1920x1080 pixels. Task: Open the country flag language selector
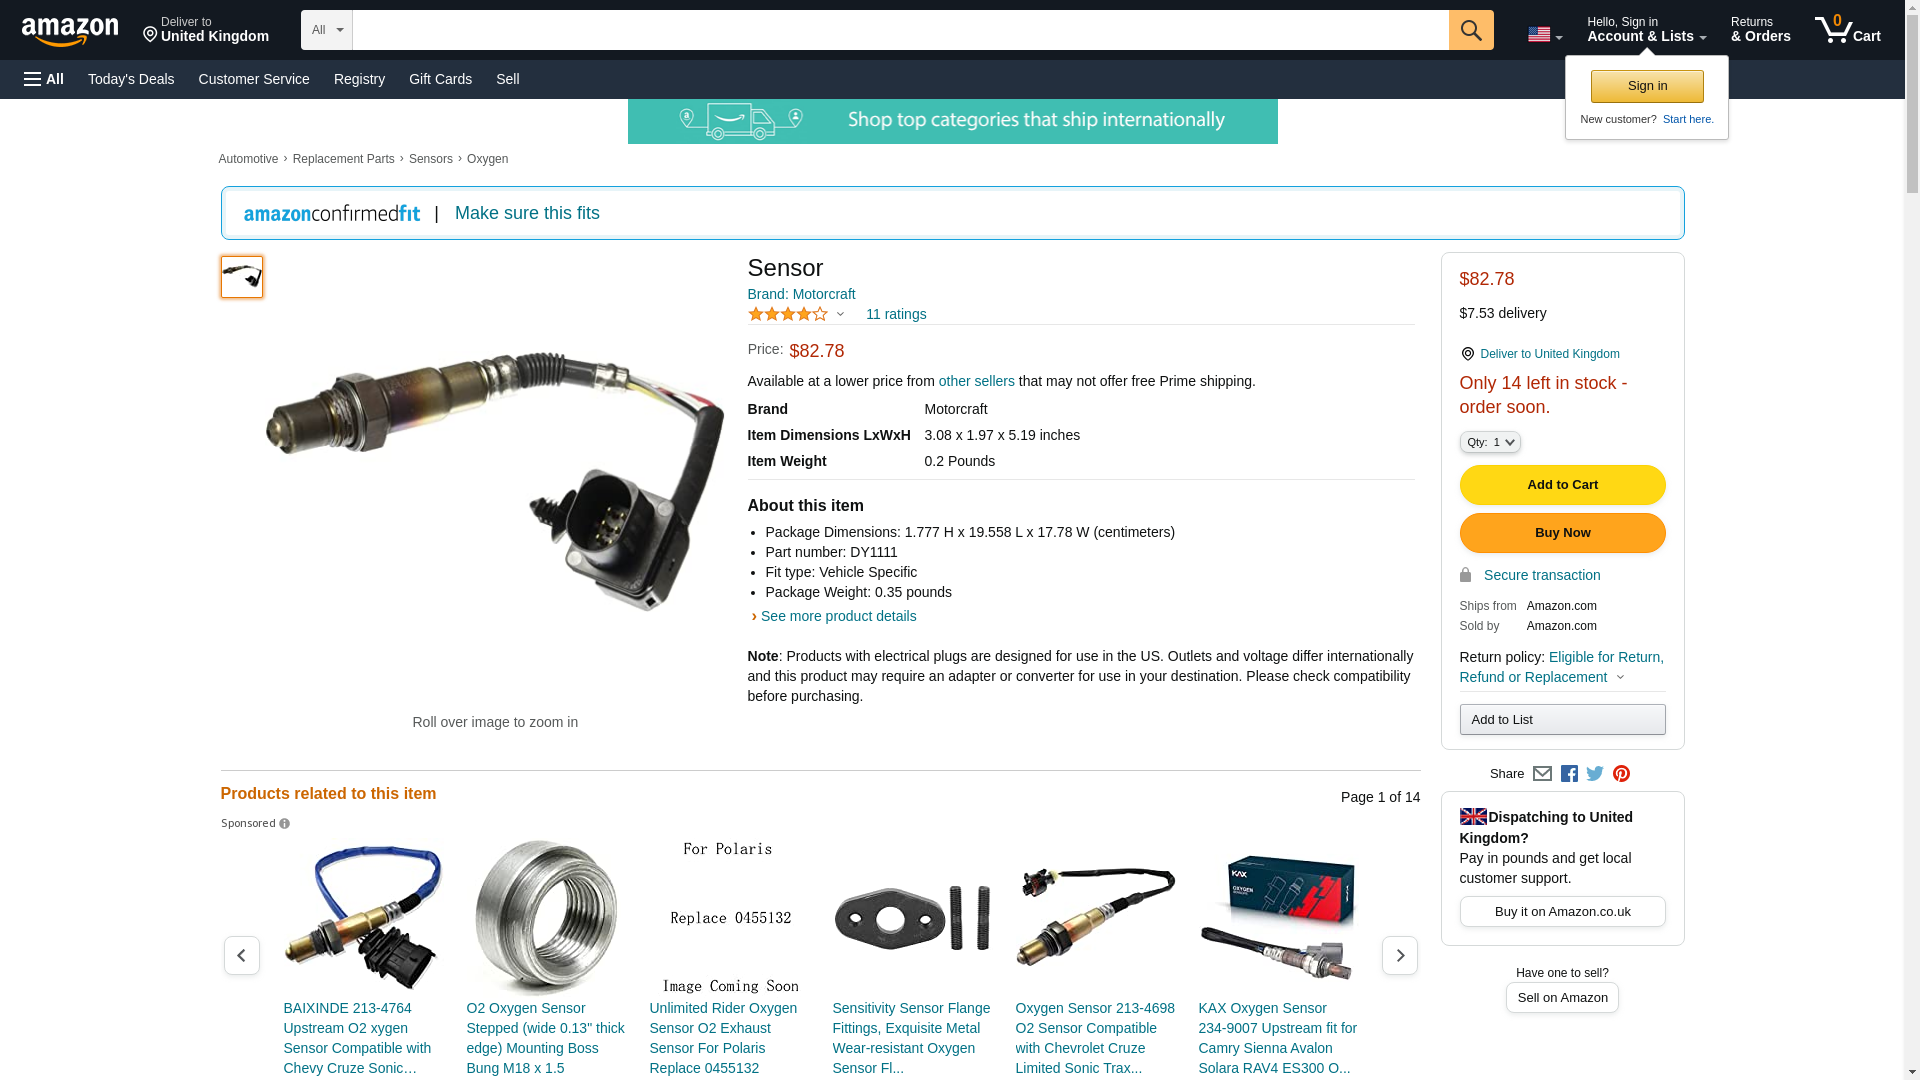(x=1544, y=34)
